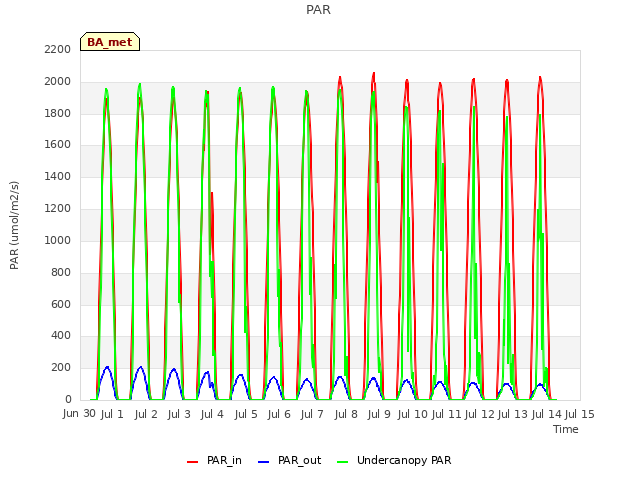Viewport: 640px width, 480px height.
Task: Click the green Undercanopy peak on Jul 2
Action: (140, 84)
